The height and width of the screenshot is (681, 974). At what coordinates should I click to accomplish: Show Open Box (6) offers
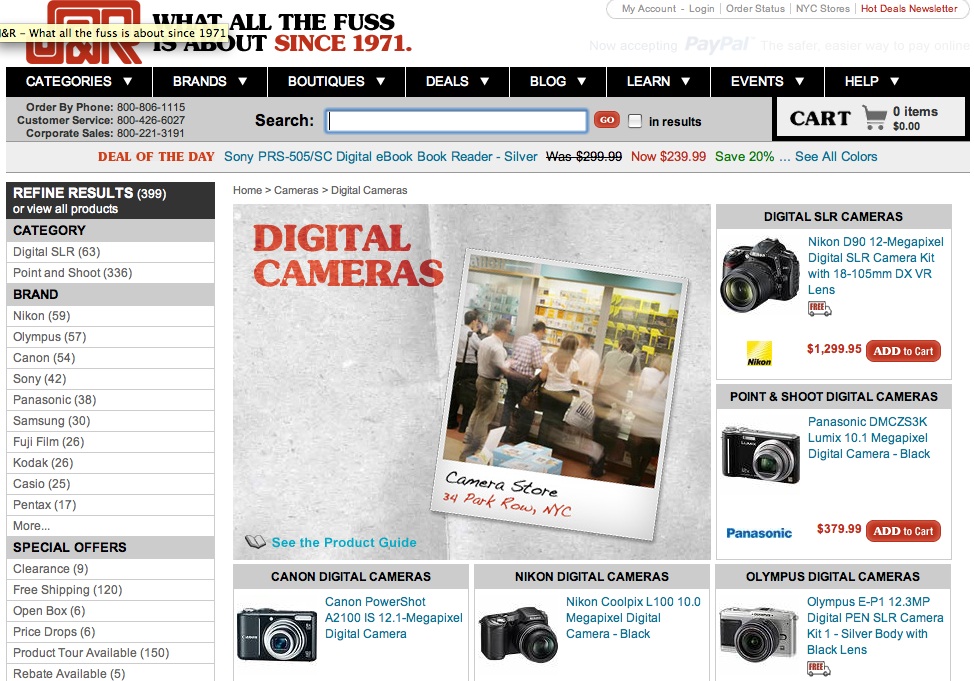[111, 611]
